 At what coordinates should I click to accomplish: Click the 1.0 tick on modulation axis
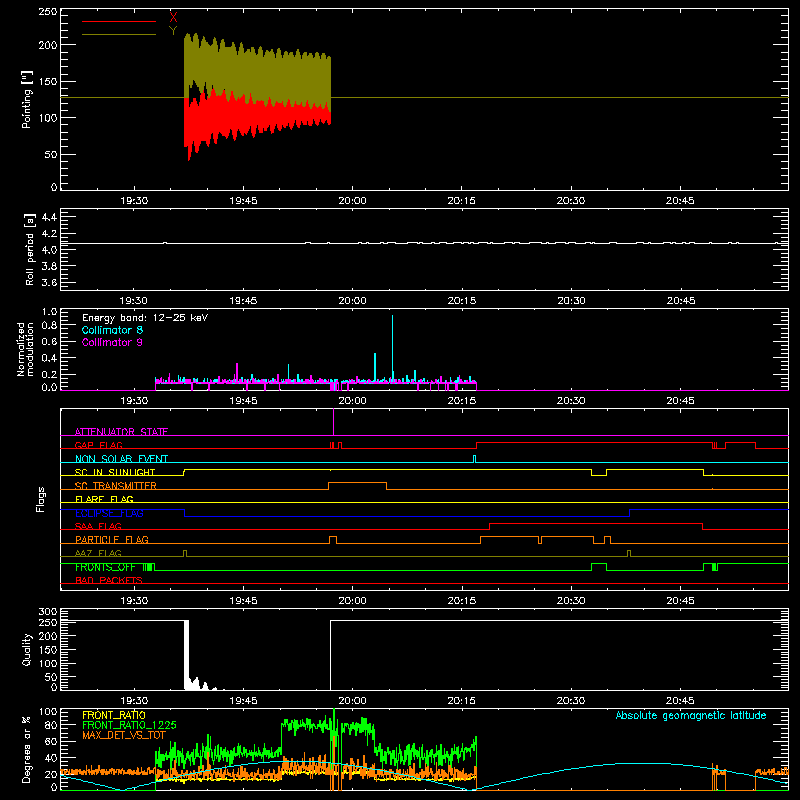pyautogui.click(x=49, y=311)
